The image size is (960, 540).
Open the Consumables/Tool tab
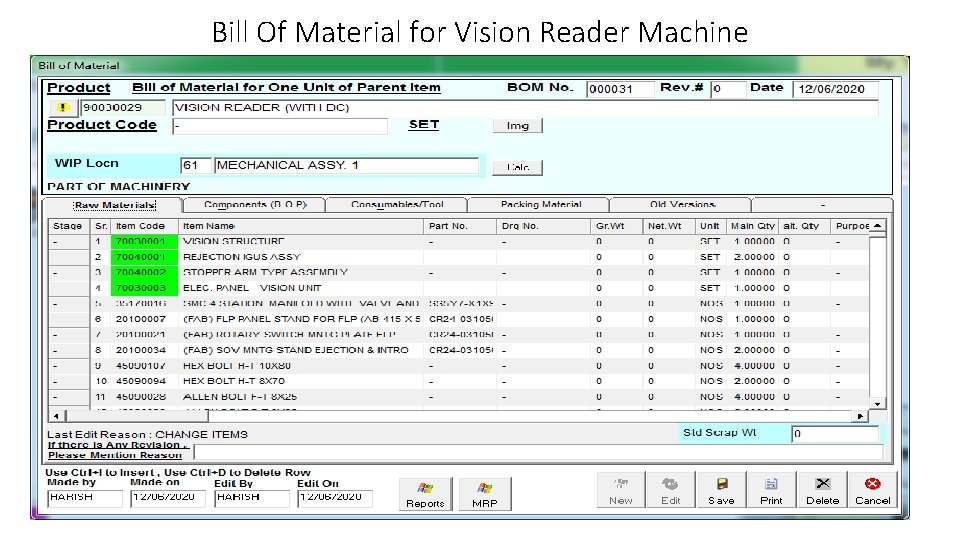pos(397,204)
